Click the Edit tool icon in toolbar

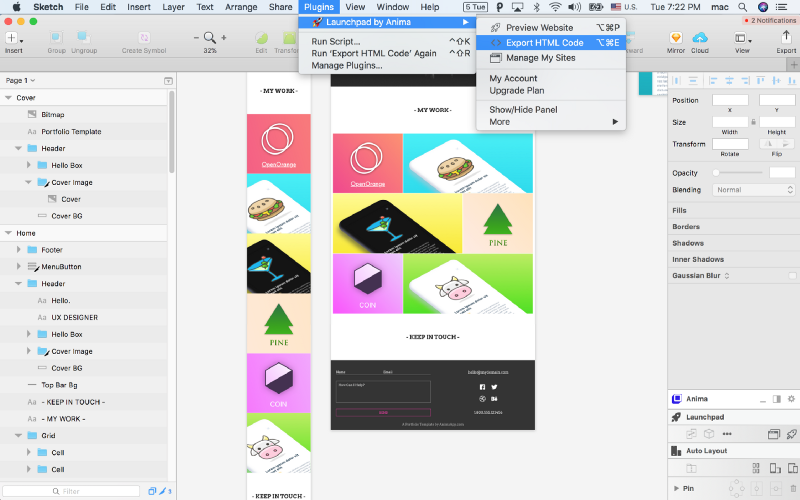click(261, 38)
